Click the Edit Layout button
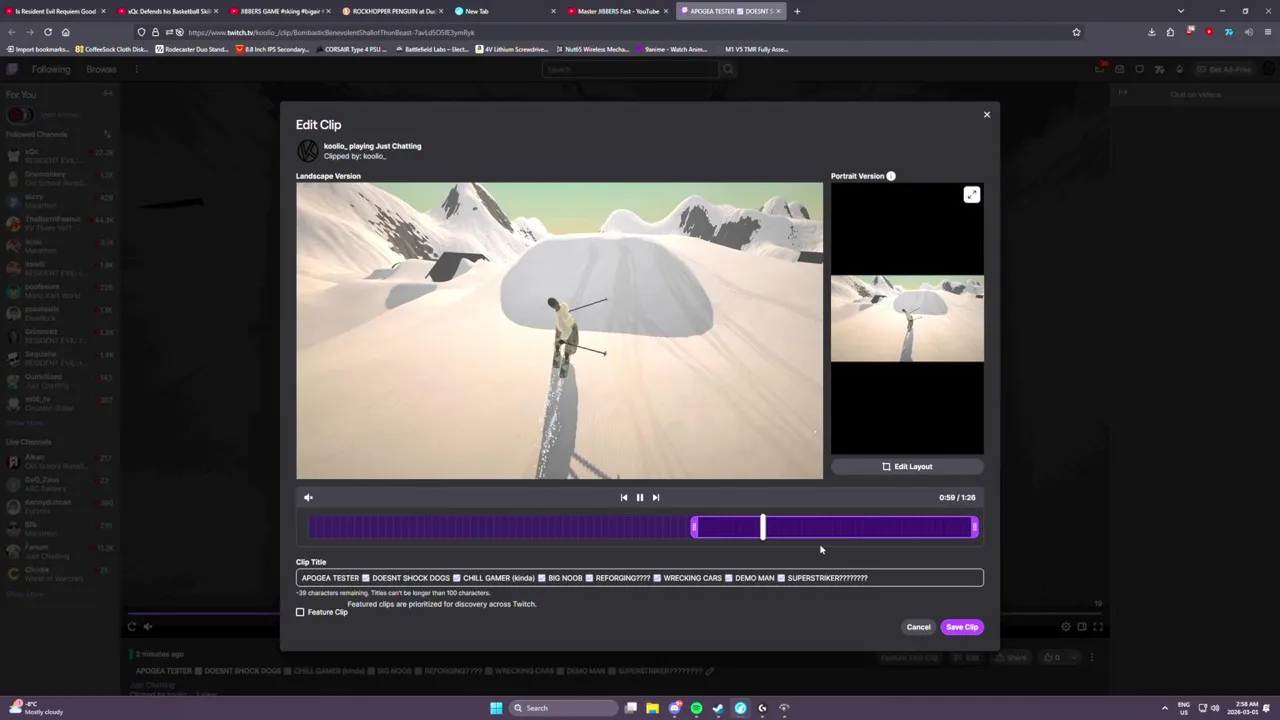Screen dimensions: 1280x720 point(907,466)
